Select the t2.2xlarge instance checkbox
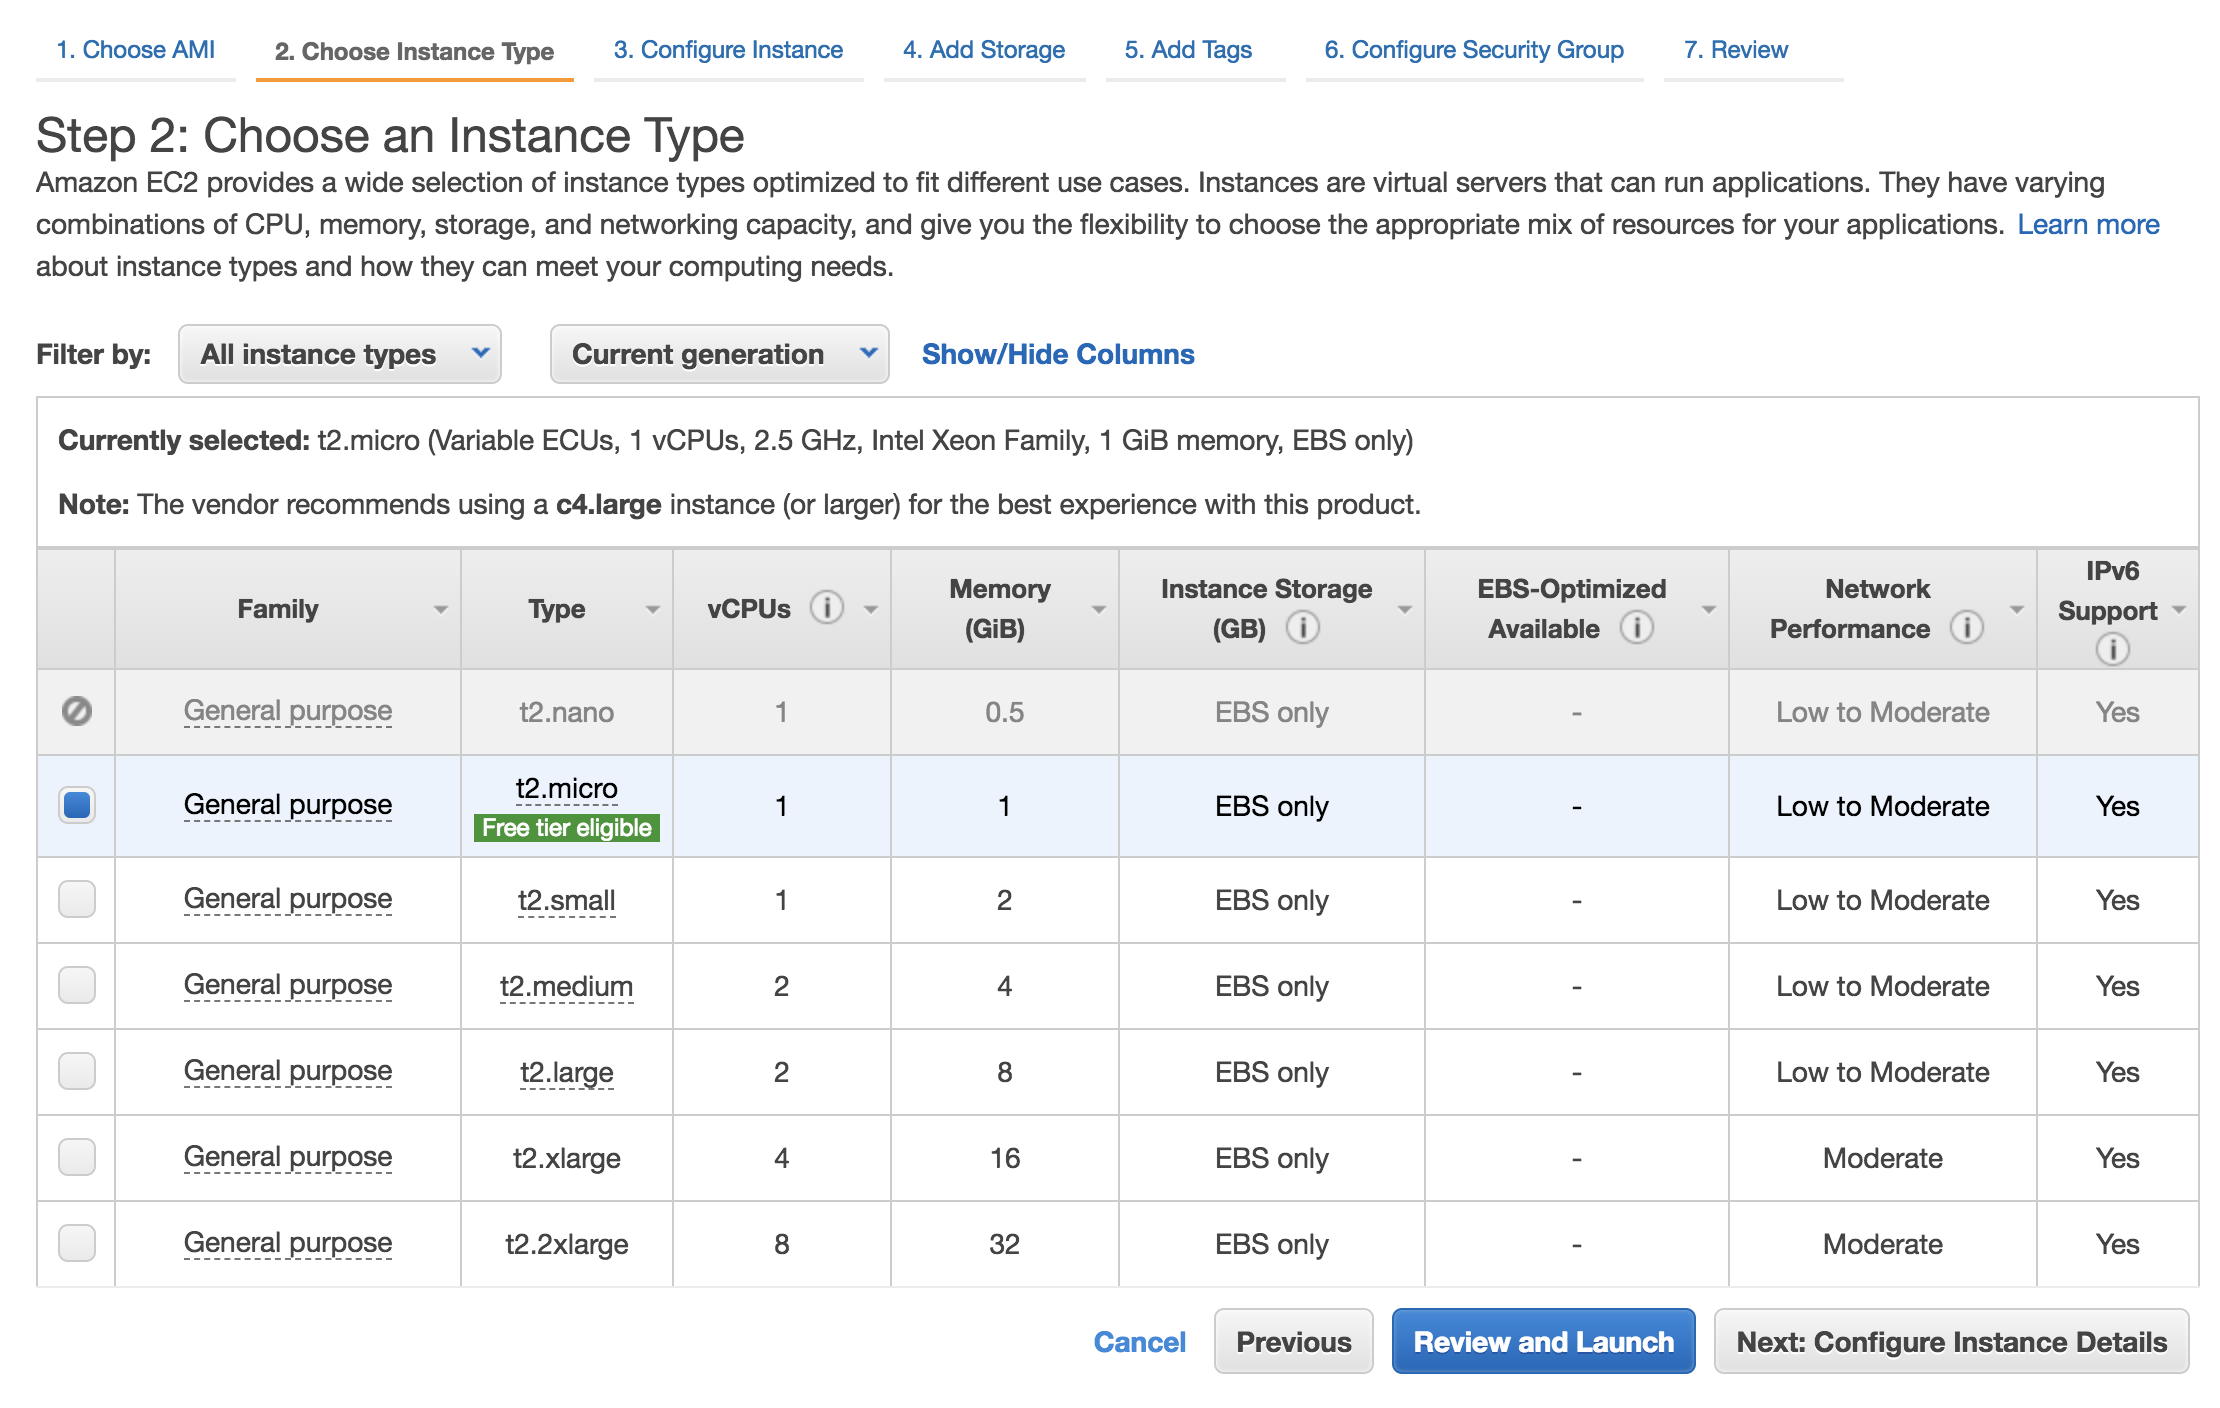 [77, 1243]
